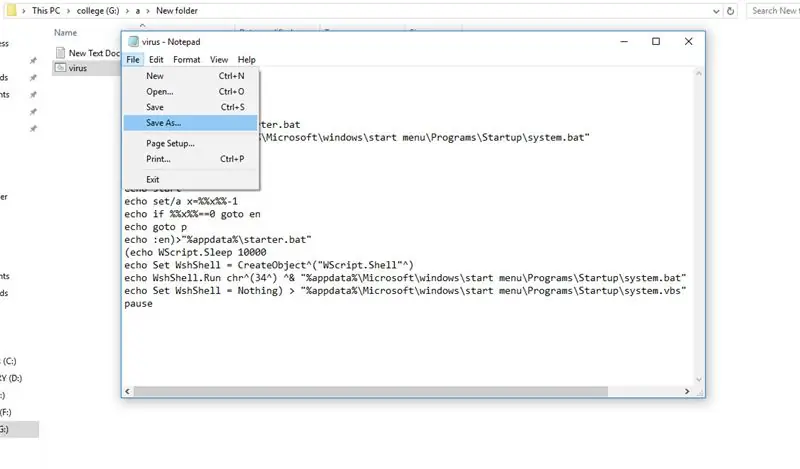Click the first Quick access pin icon
The height and width of the screenshot is (469, 800).
[33, 61]
